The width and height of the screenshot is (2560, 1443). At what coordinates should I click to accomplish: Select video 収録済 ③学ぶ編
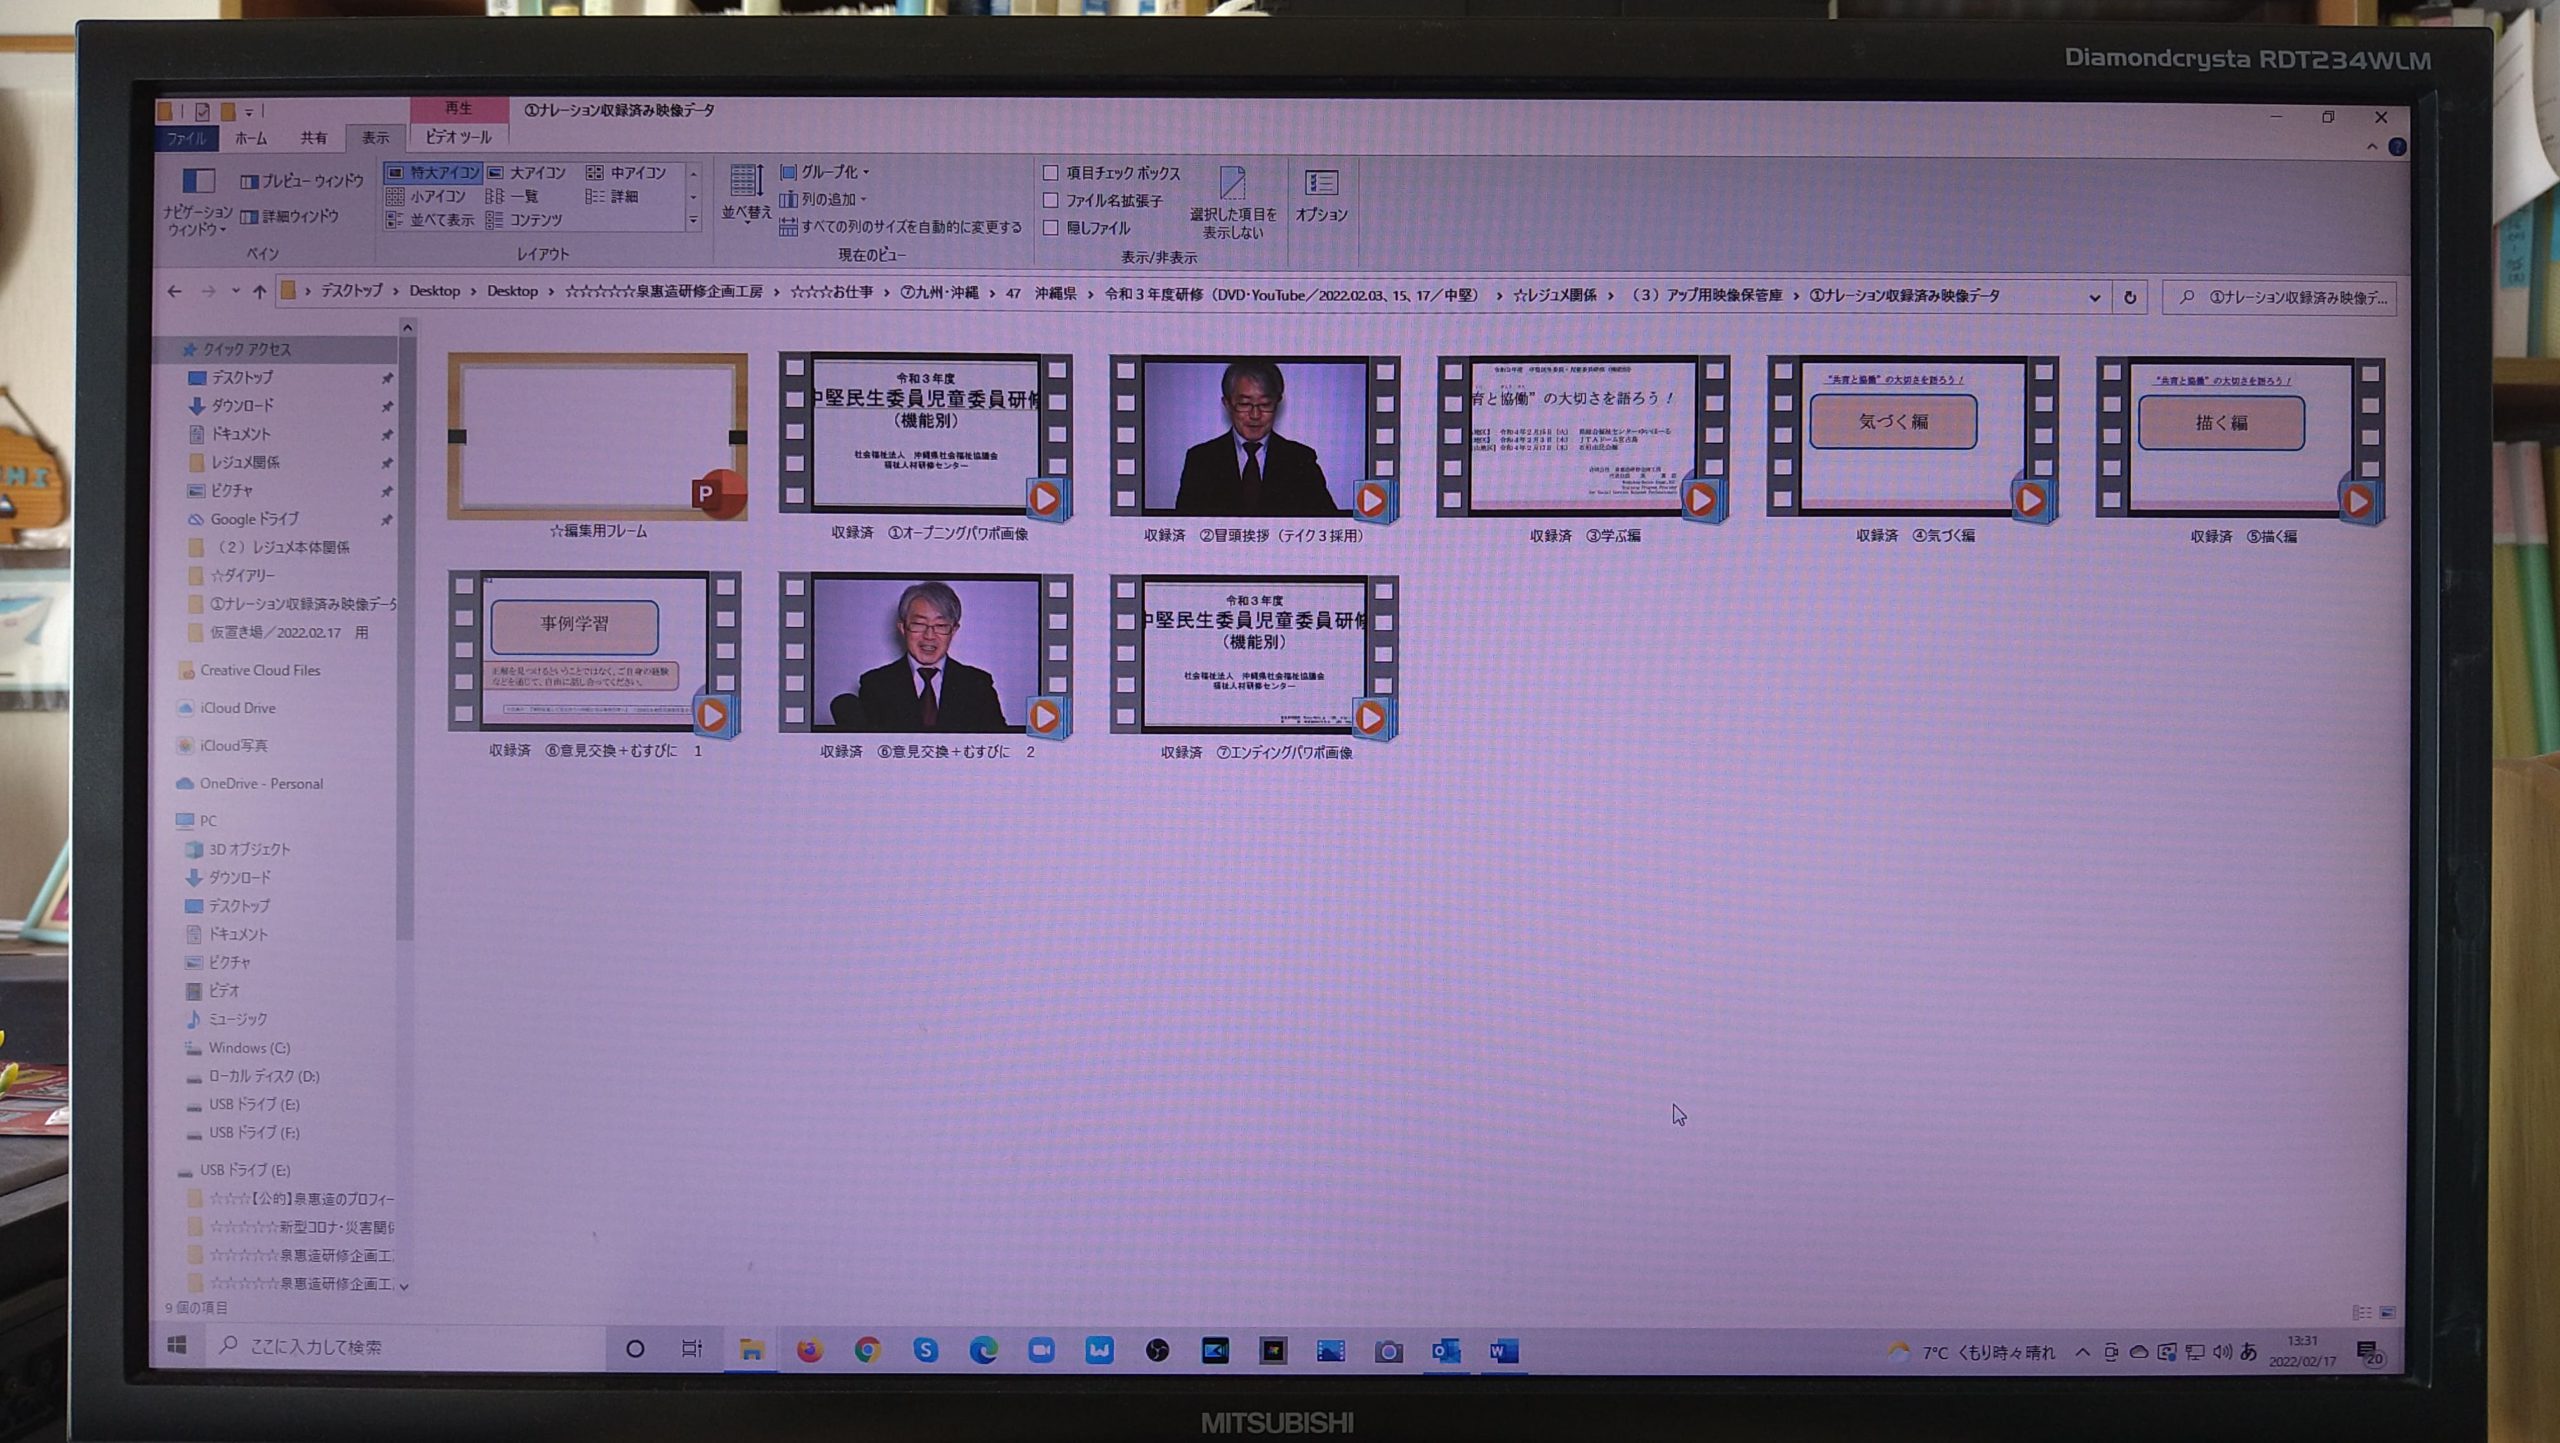[1584, 450]
